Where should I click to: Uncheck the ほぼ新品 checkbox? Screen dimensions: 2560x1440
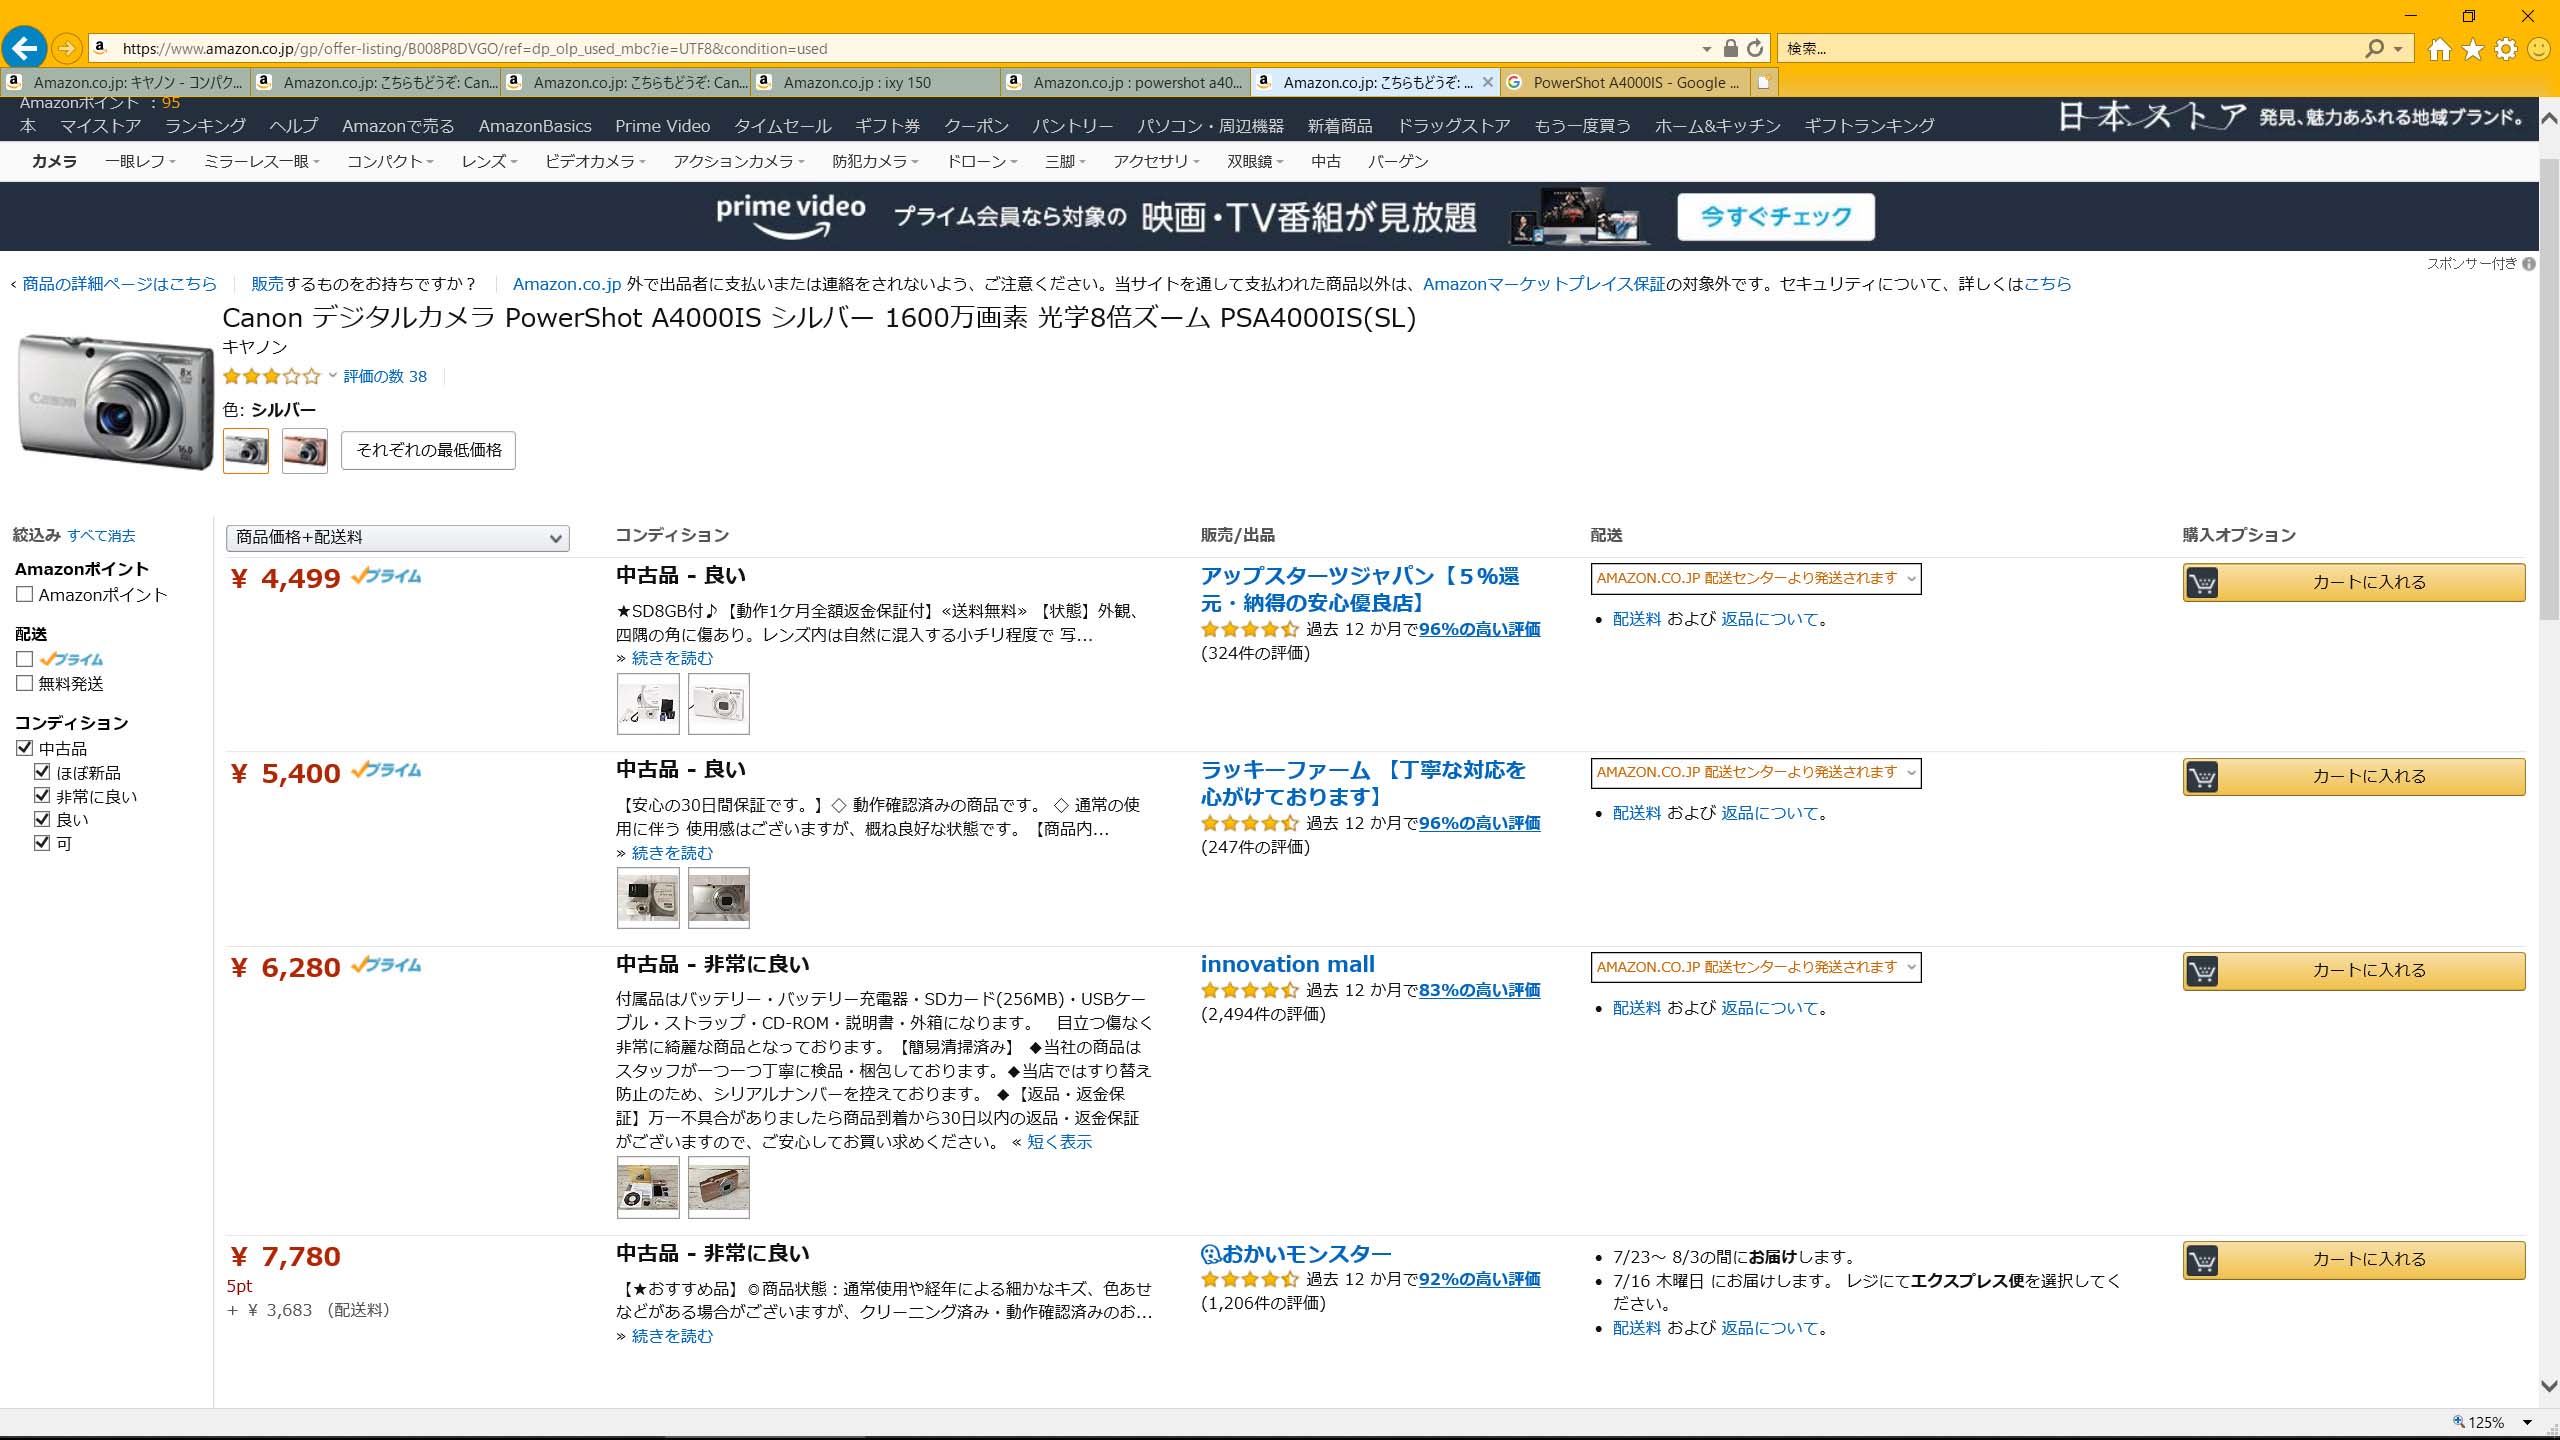[42, 771]
